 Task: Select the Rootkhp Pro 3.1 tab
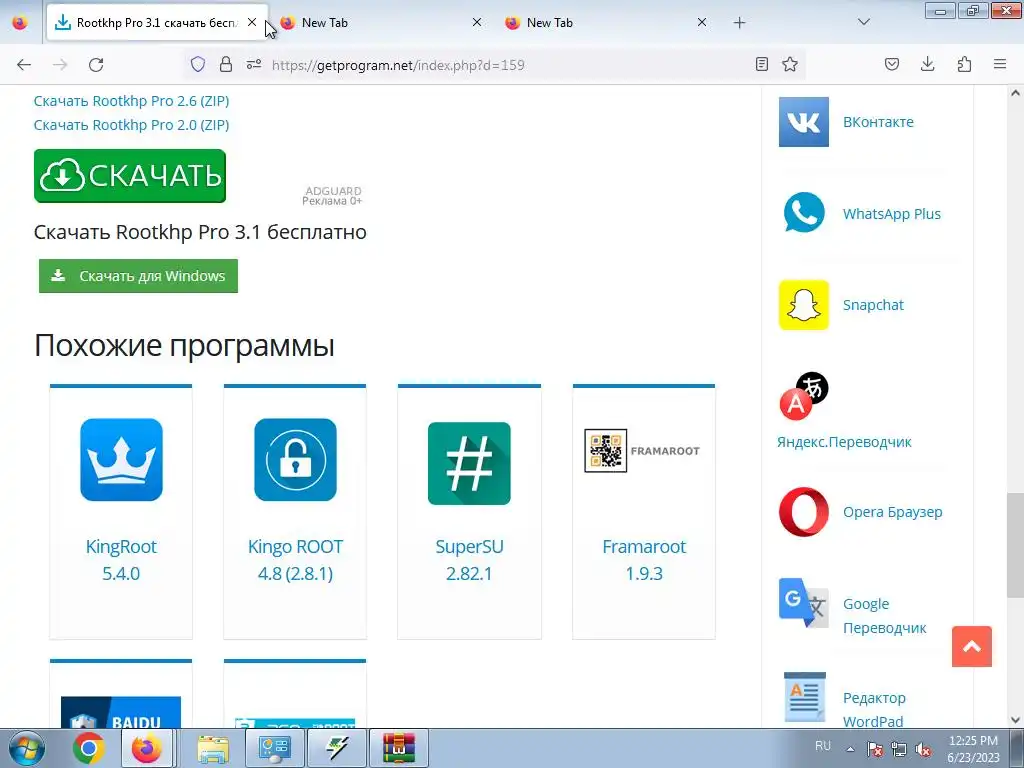pos(157,23)
